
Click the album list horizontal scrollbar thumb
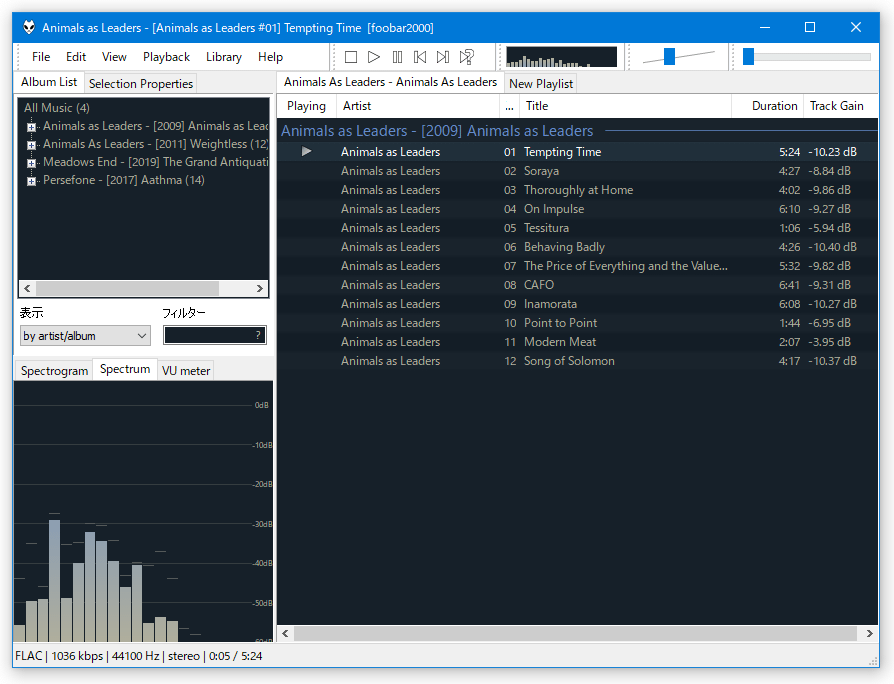pos(127,288)
